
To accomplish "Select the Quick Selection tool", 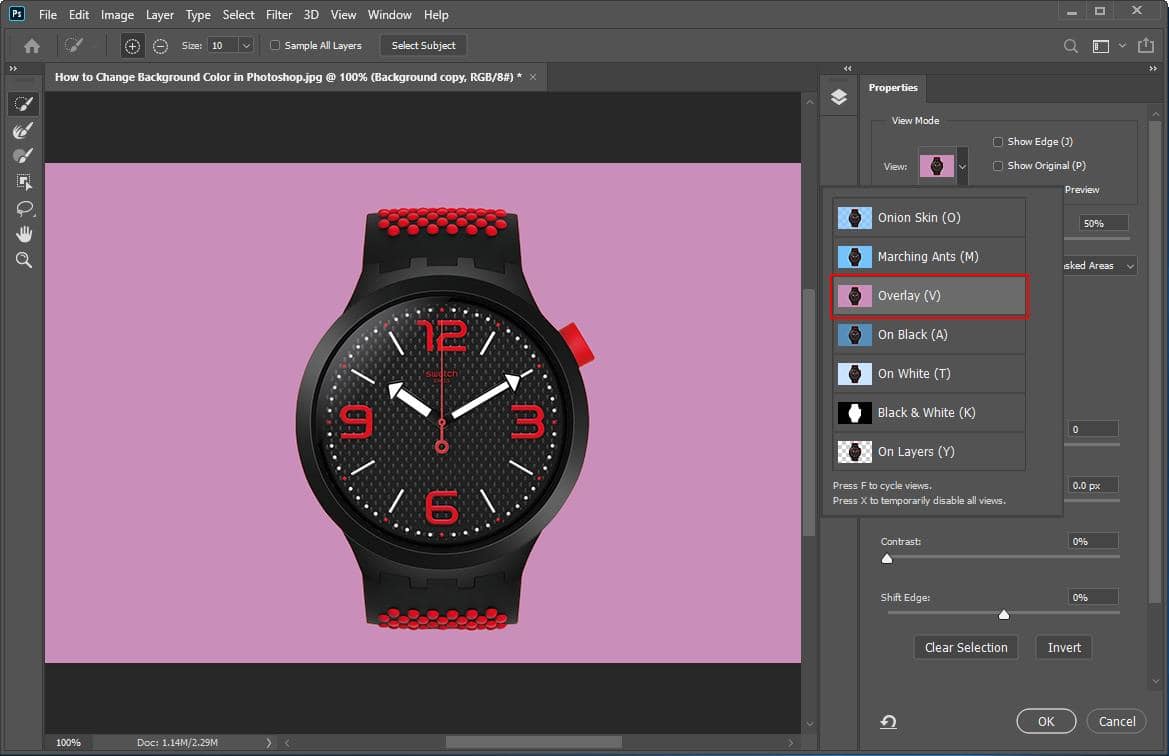I will [x=25, y=103].
